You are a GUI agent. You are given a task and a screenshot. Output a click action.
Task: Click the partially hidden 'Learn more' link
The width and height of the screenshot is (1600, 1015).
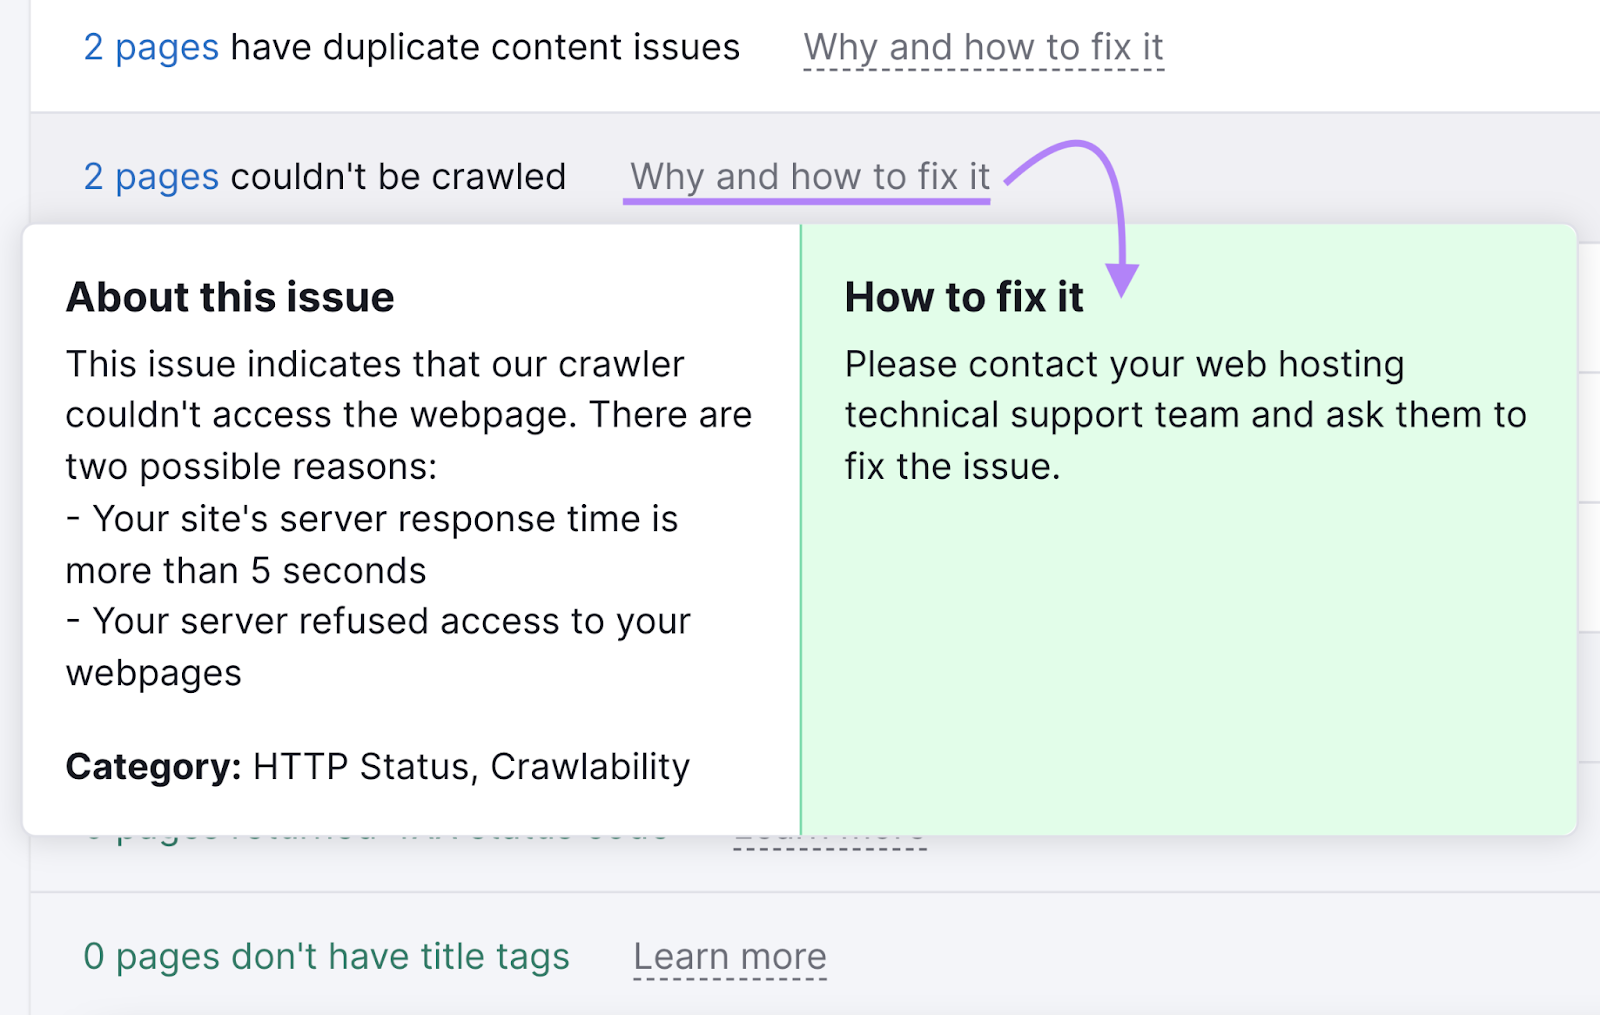coord(830,838)
